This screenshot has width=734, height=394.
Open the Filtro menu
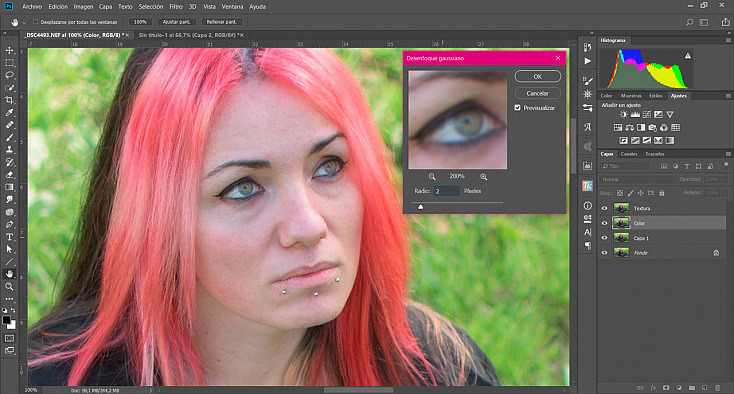point(176,7)
